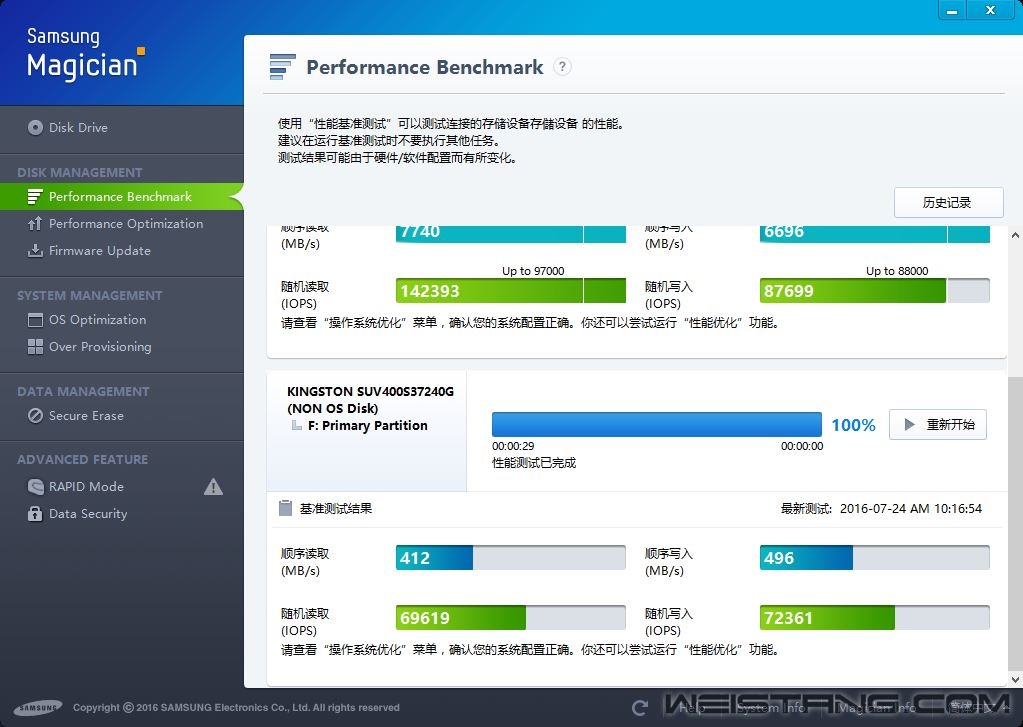
Task: Click the 87699 random write bar
Action: pos(874,290)
